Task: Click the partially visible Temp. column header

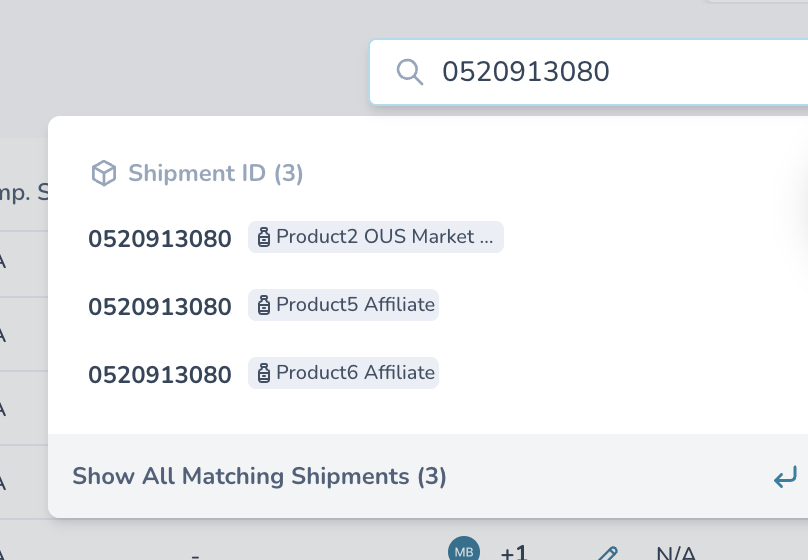Action: point(24,192)
